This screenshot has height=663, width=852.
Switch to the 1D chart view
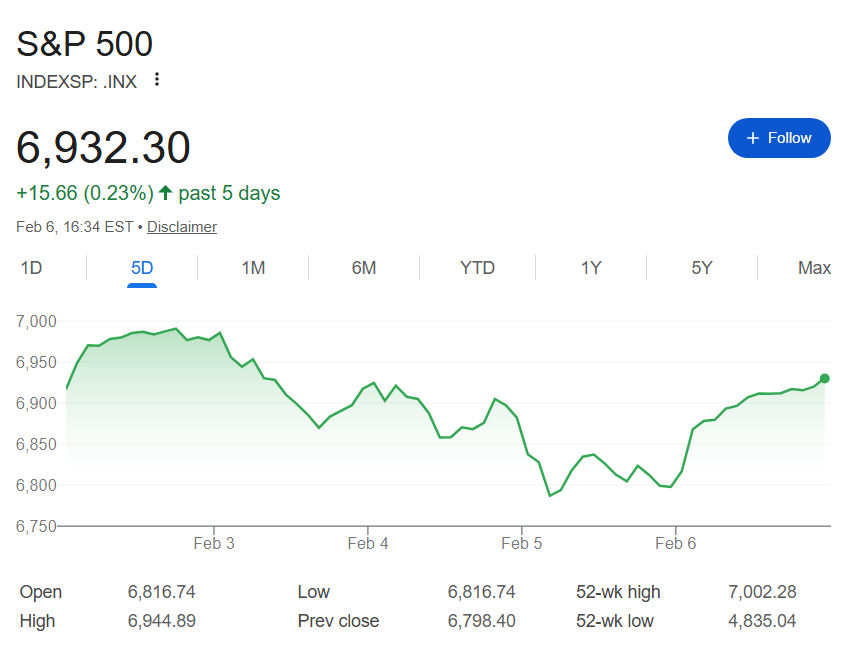[31, 268]
